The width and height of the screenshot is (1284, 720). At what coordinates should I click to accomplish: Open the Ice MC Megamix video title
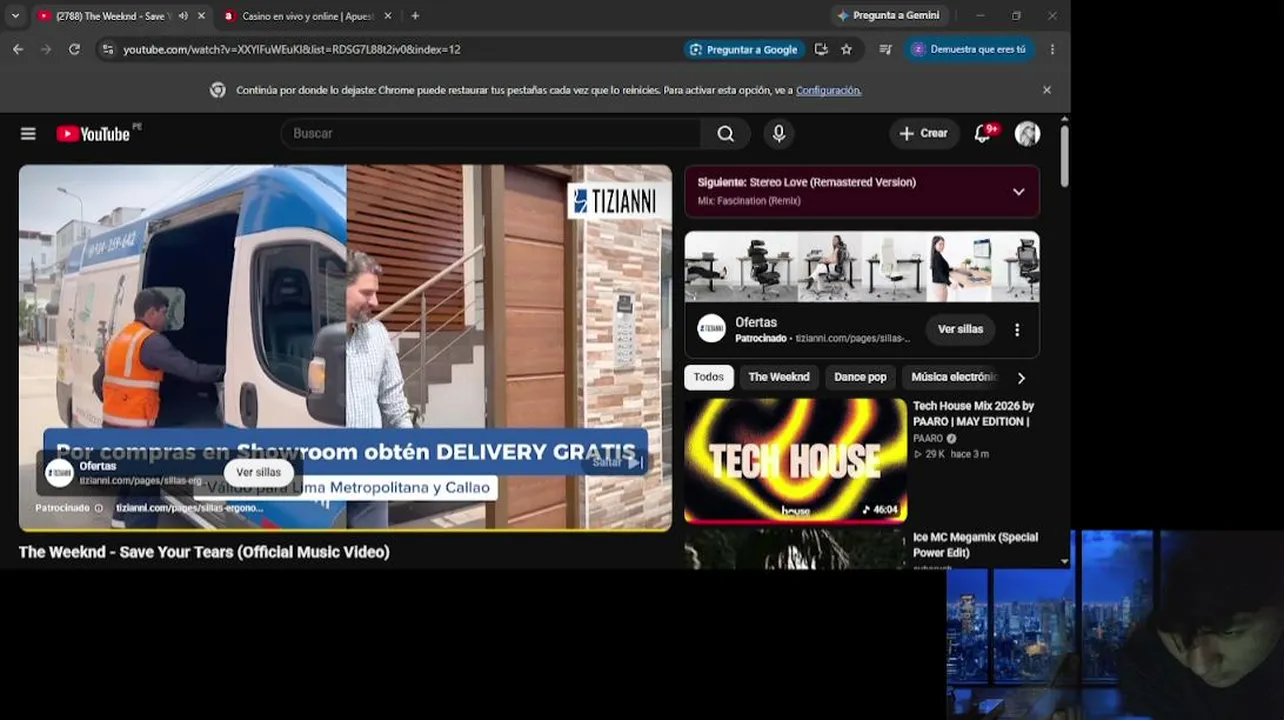coord(975,545)
